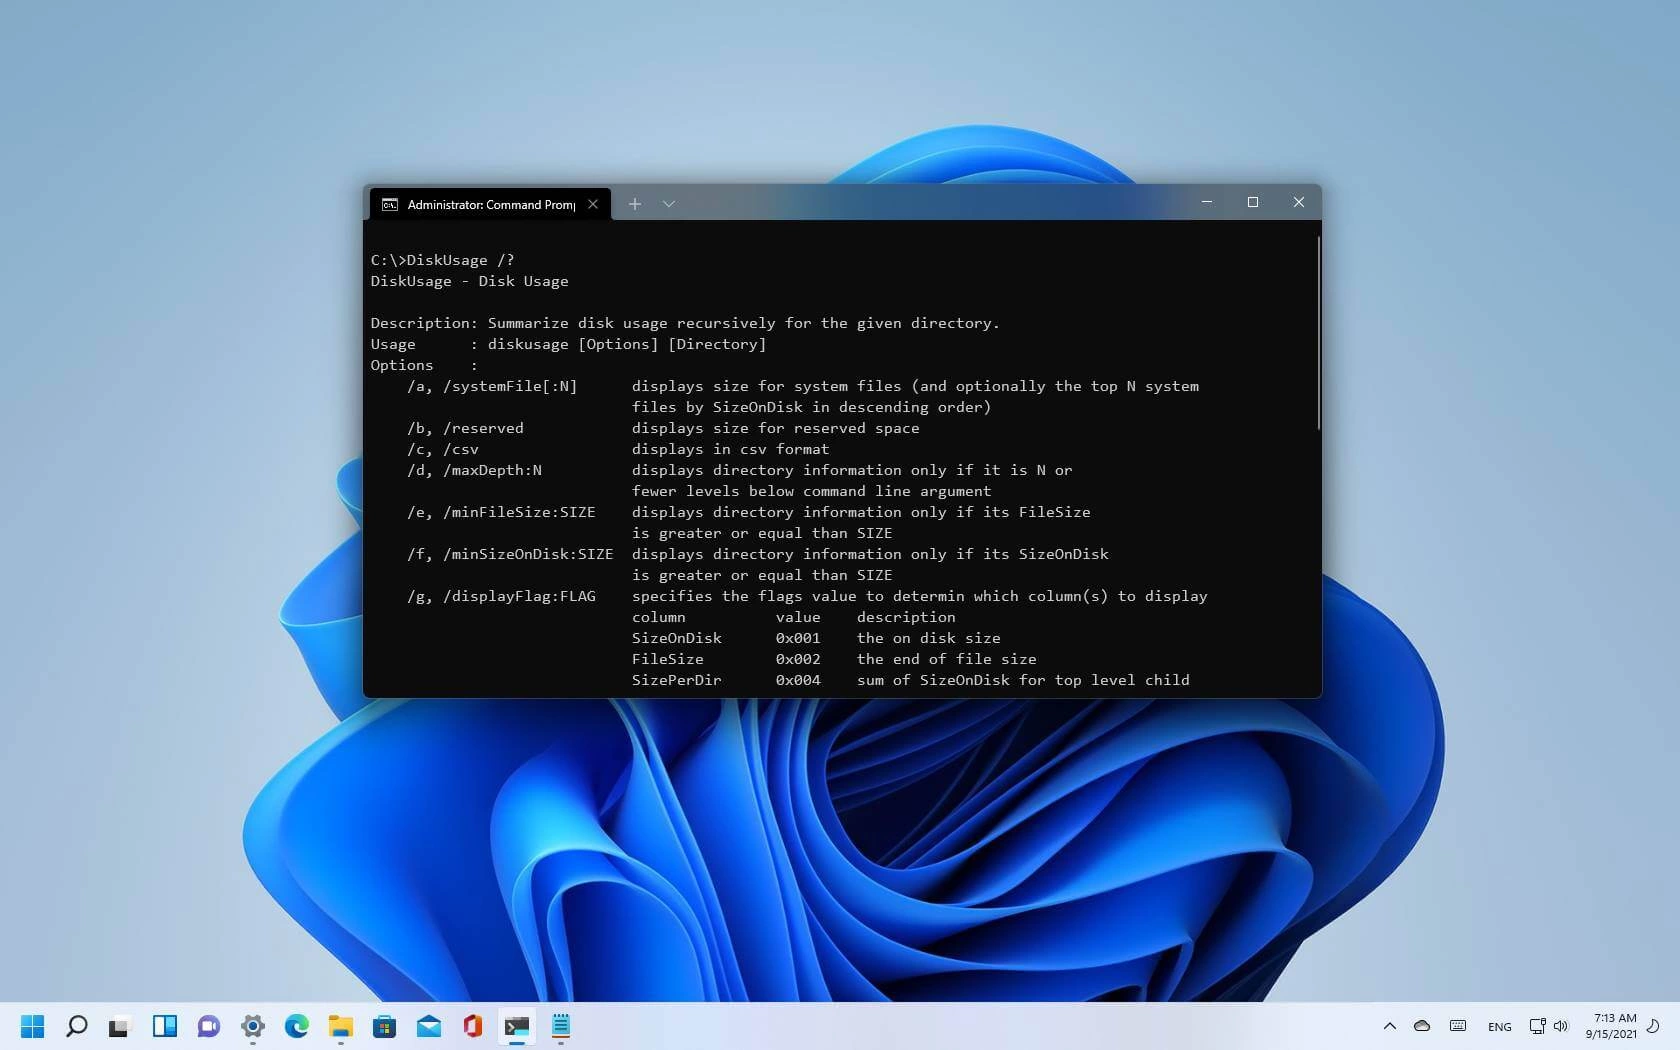Open Notepad from the taskbar

point(561,1026)
